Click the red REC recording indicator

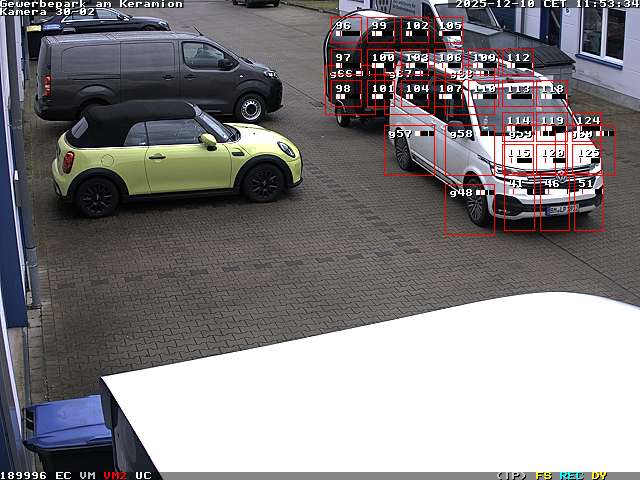tap(571, 475)
